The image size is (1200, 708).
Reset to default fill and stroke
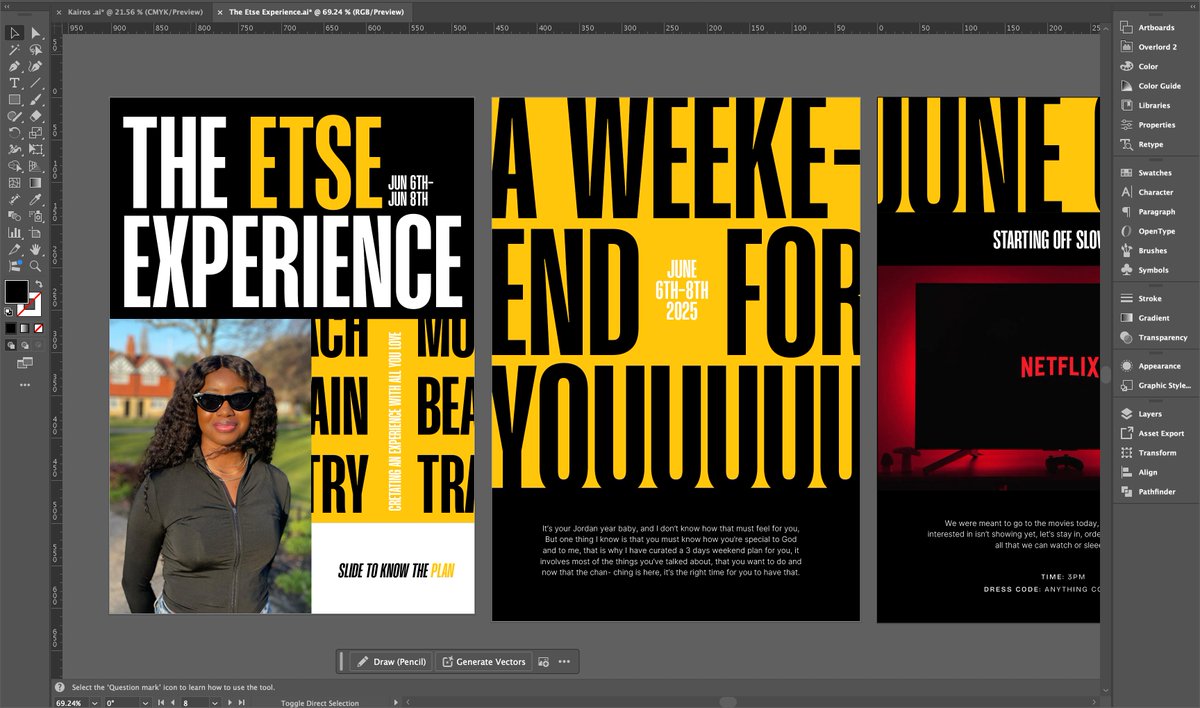point(10,311)
